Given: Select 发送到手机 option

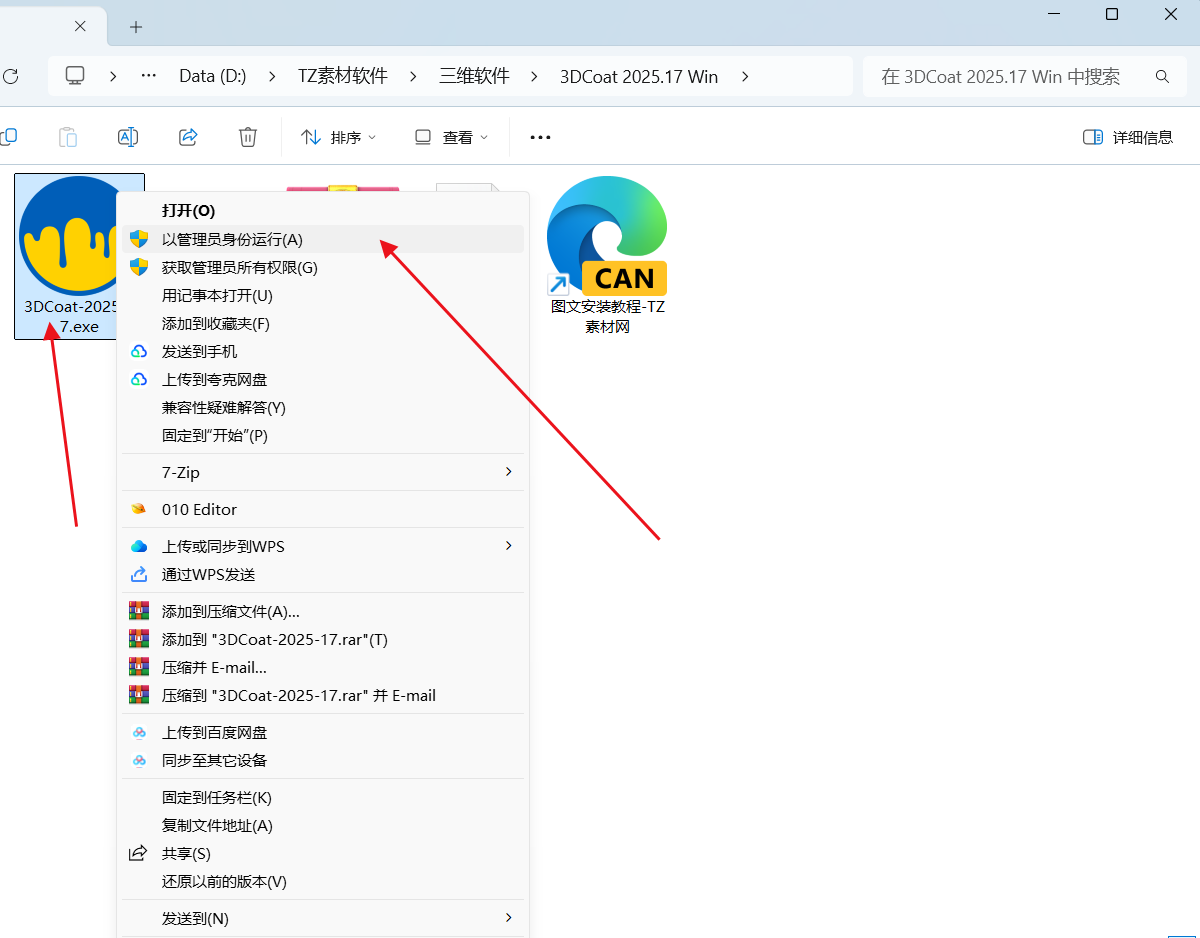Looking at the screenshot, I should [323, 351].
